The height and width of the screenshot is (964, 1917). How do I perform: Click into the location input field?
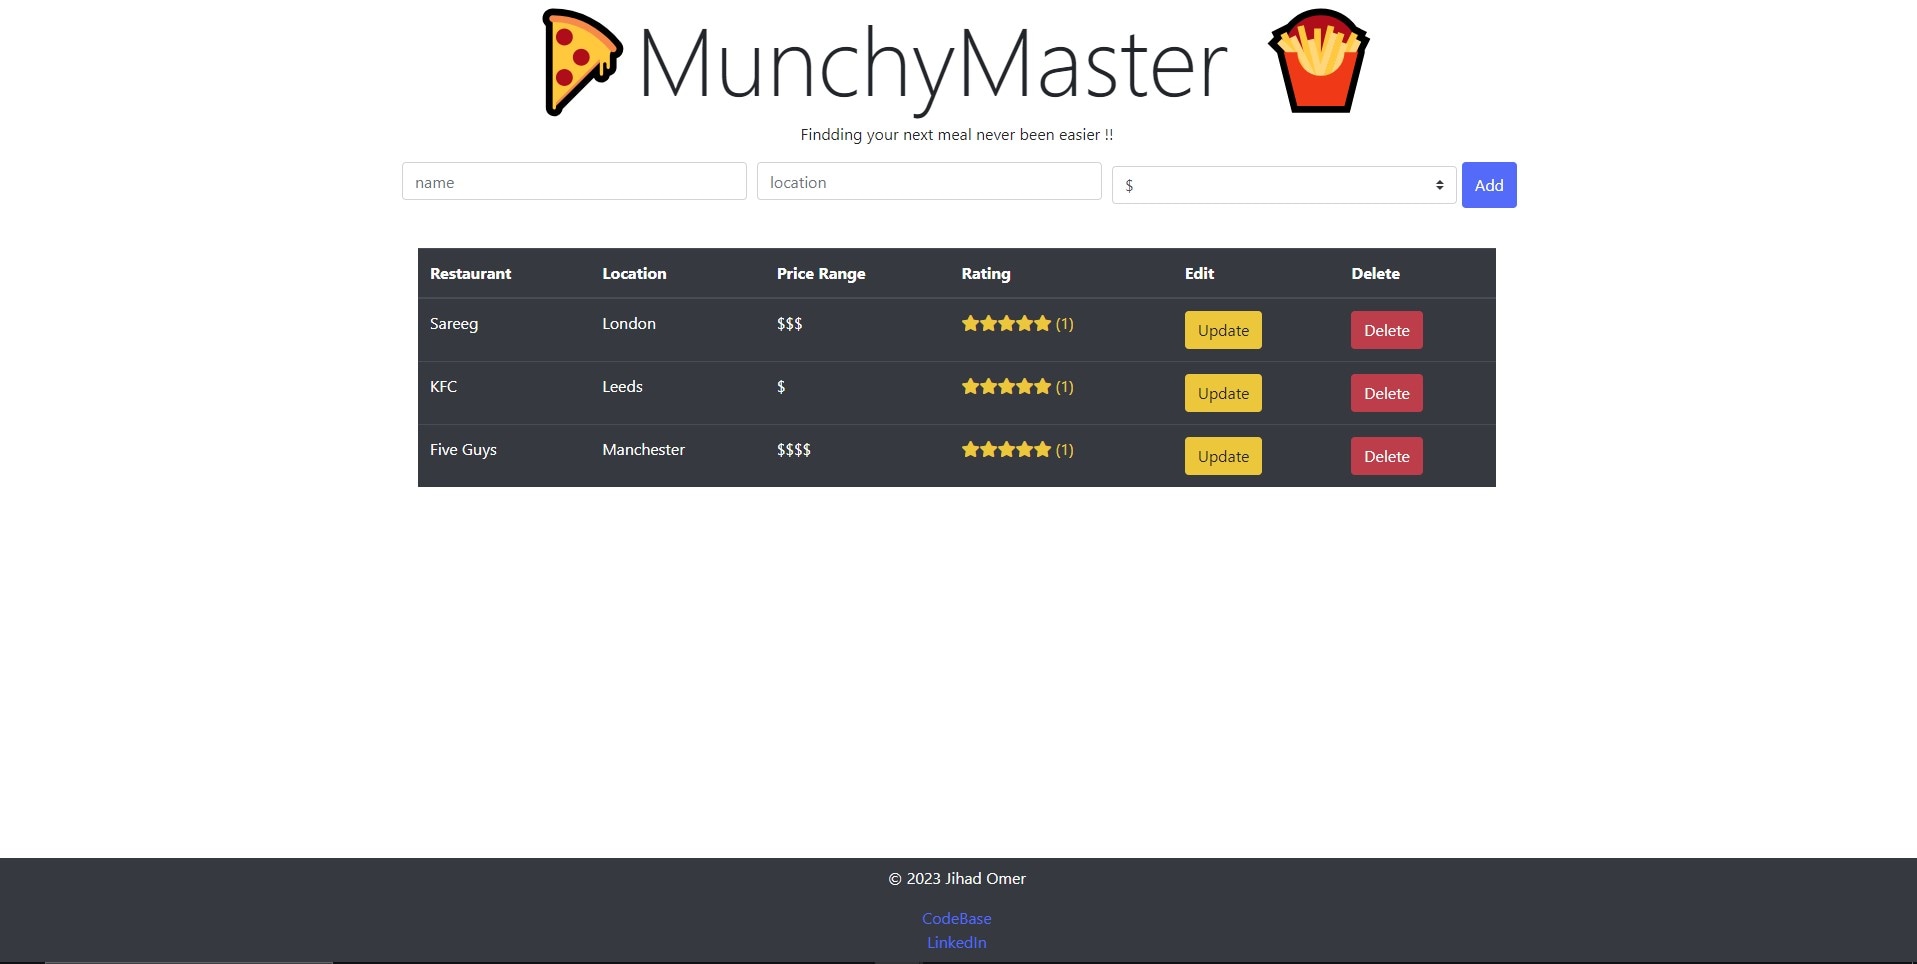click(929, 182)
